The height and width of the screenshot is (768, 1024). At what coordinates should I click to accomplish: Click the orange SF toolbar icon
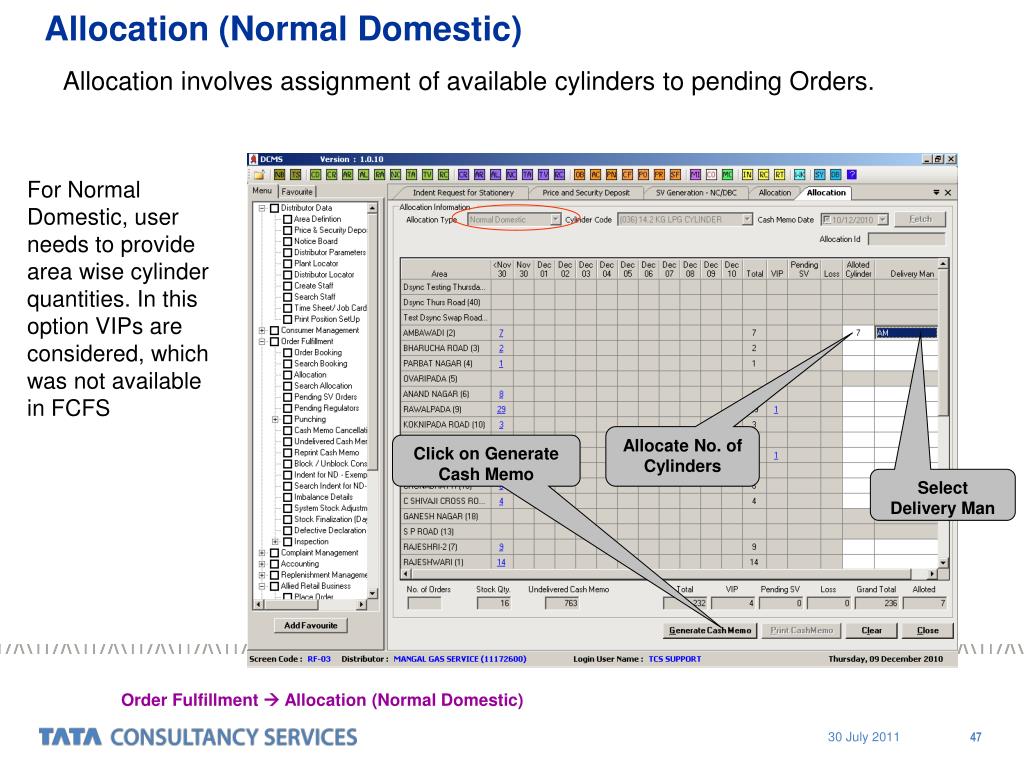pos(675,174)
